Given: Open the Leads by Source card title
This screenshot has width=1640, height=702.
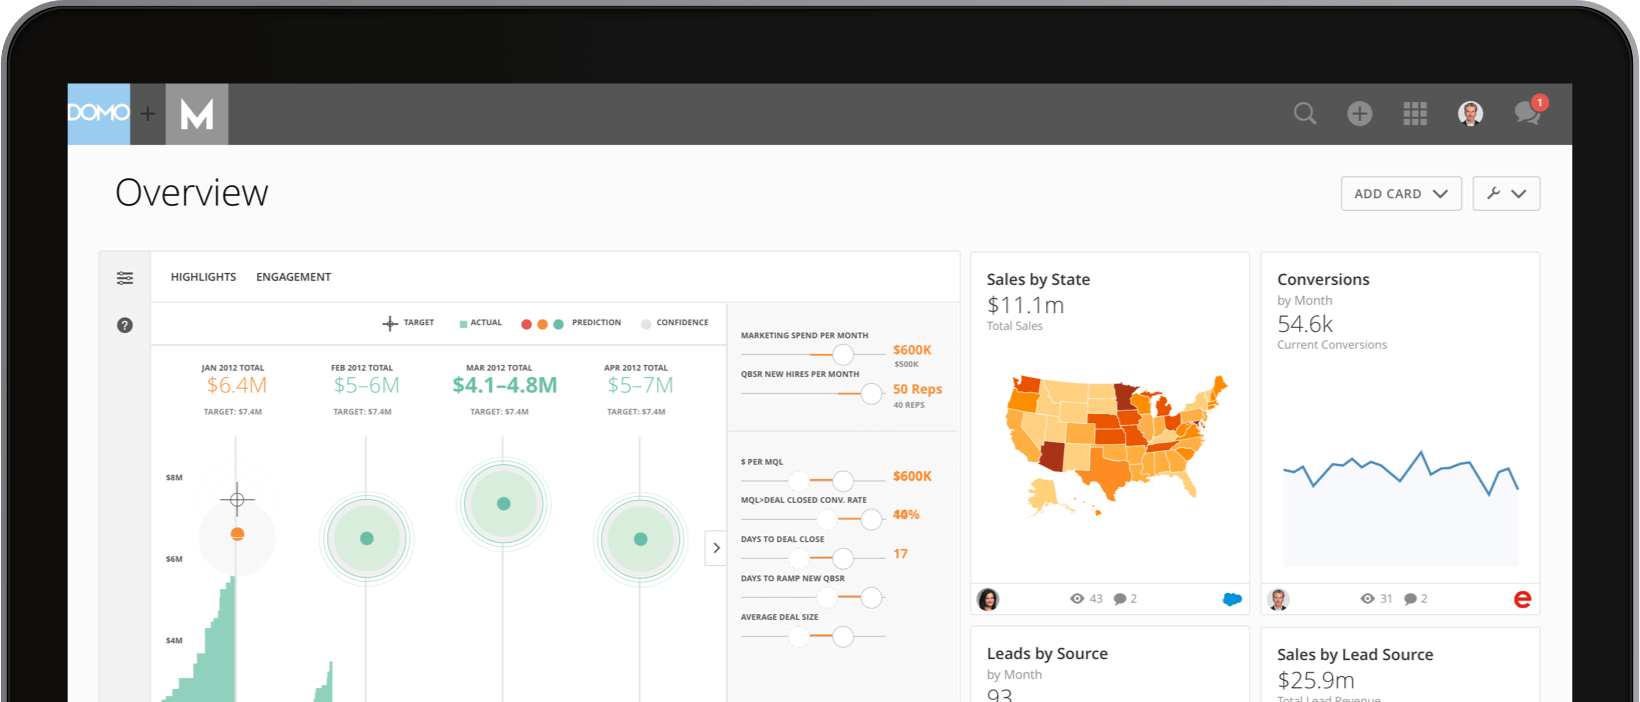Looking at the screenshot, I should pos(1047,654).
